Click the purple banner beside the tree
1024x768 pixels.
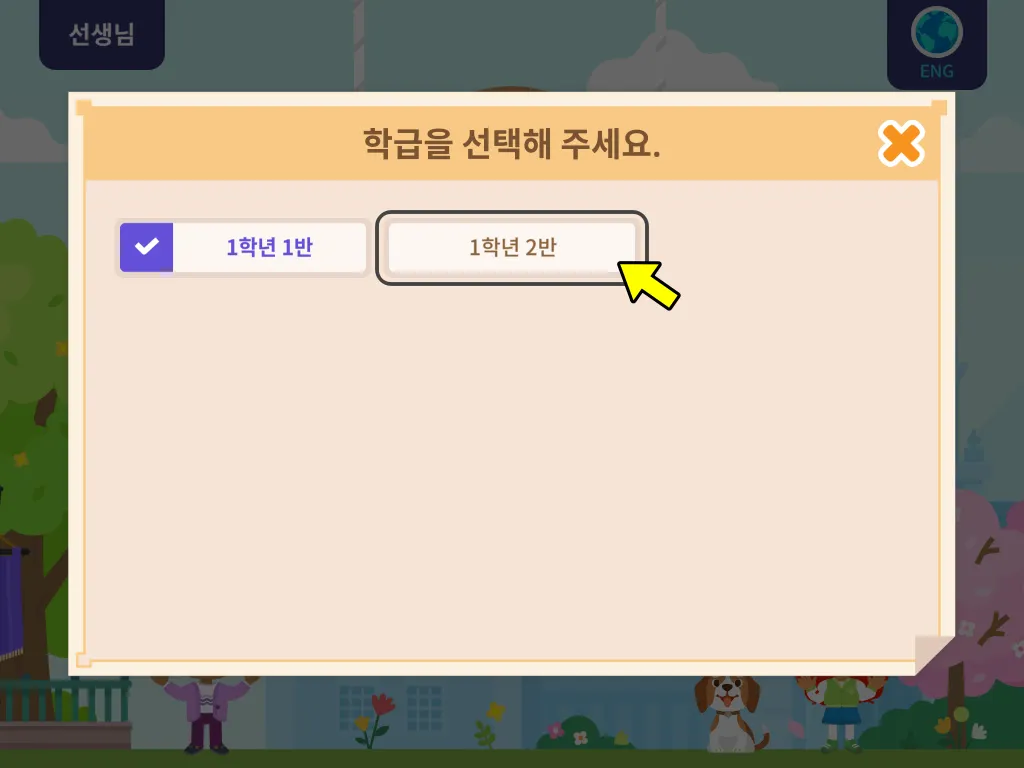[12, 604]
